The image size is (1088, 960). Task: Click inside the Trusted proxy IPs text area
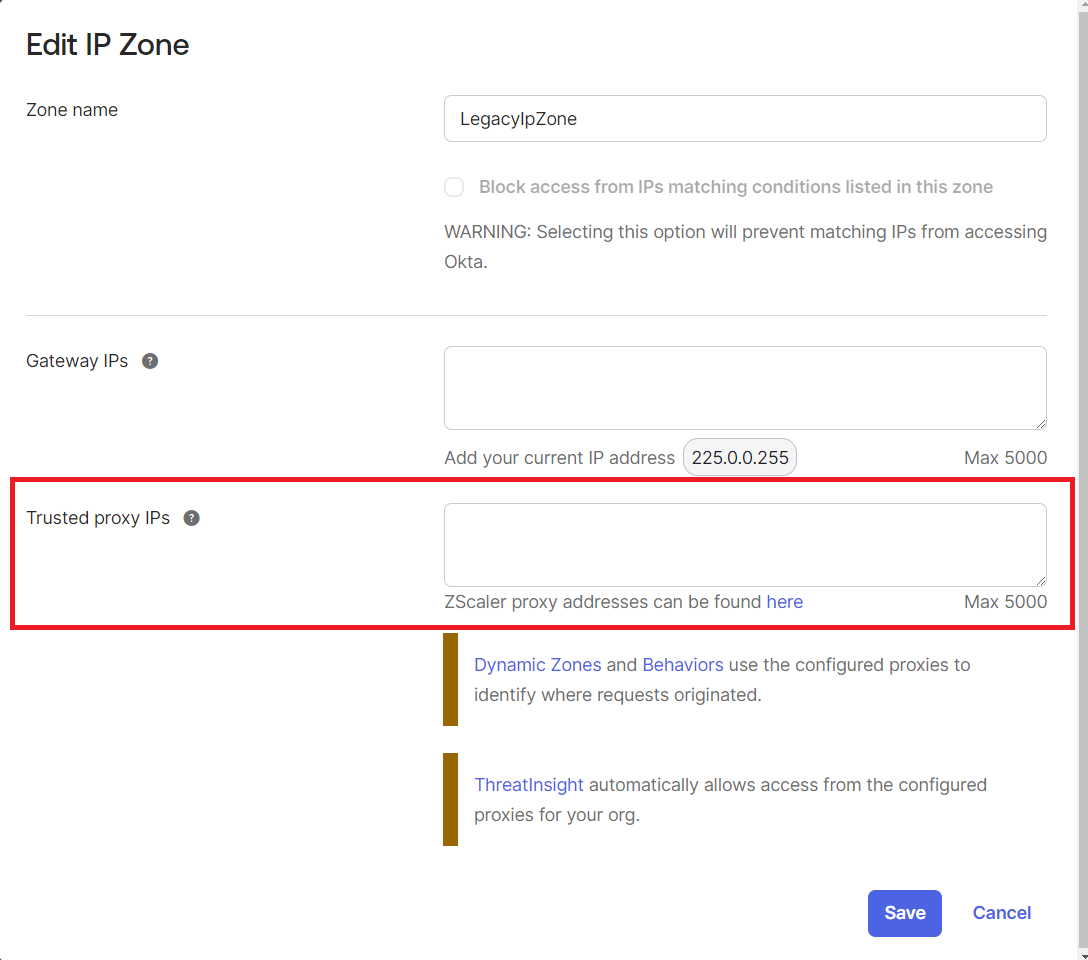point(745,545)
